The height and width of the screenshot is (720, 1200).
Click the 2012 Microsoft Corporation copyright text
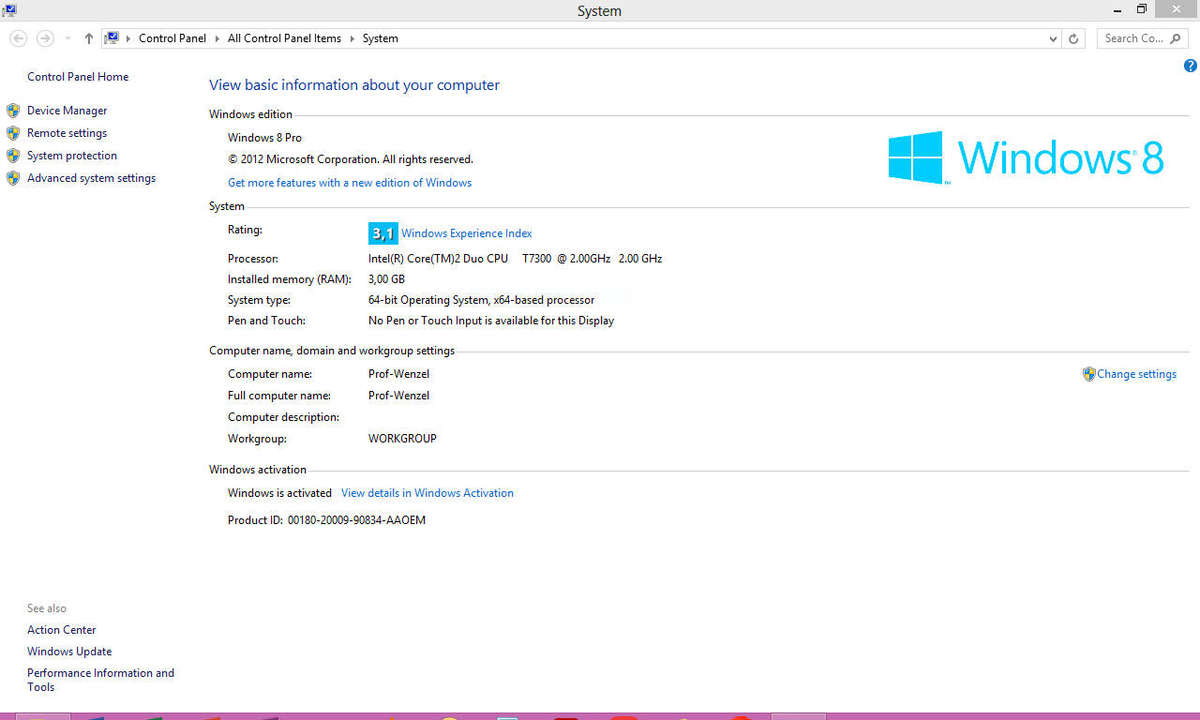point(351,159)
